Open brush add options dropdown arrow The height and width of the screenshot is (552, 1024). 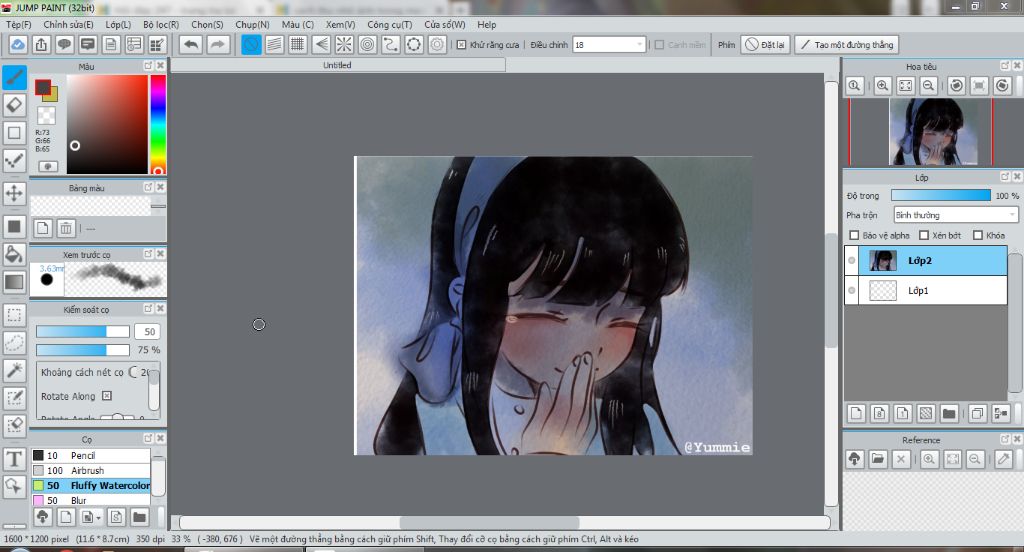click(x=99, y=518)
